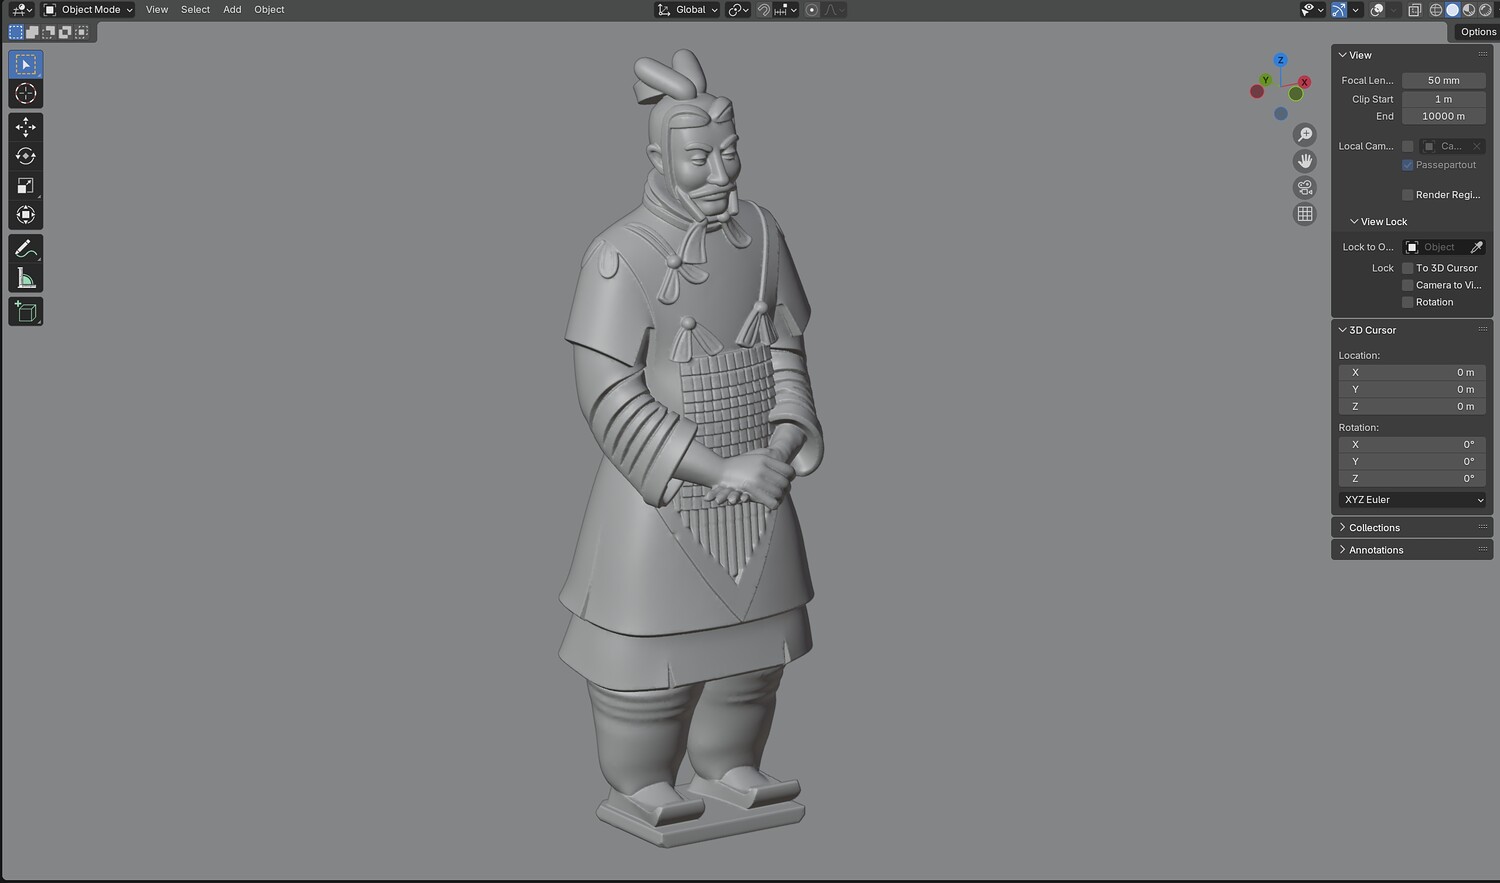
Task: Click the Focal Length field
Action: [1443, 80]
